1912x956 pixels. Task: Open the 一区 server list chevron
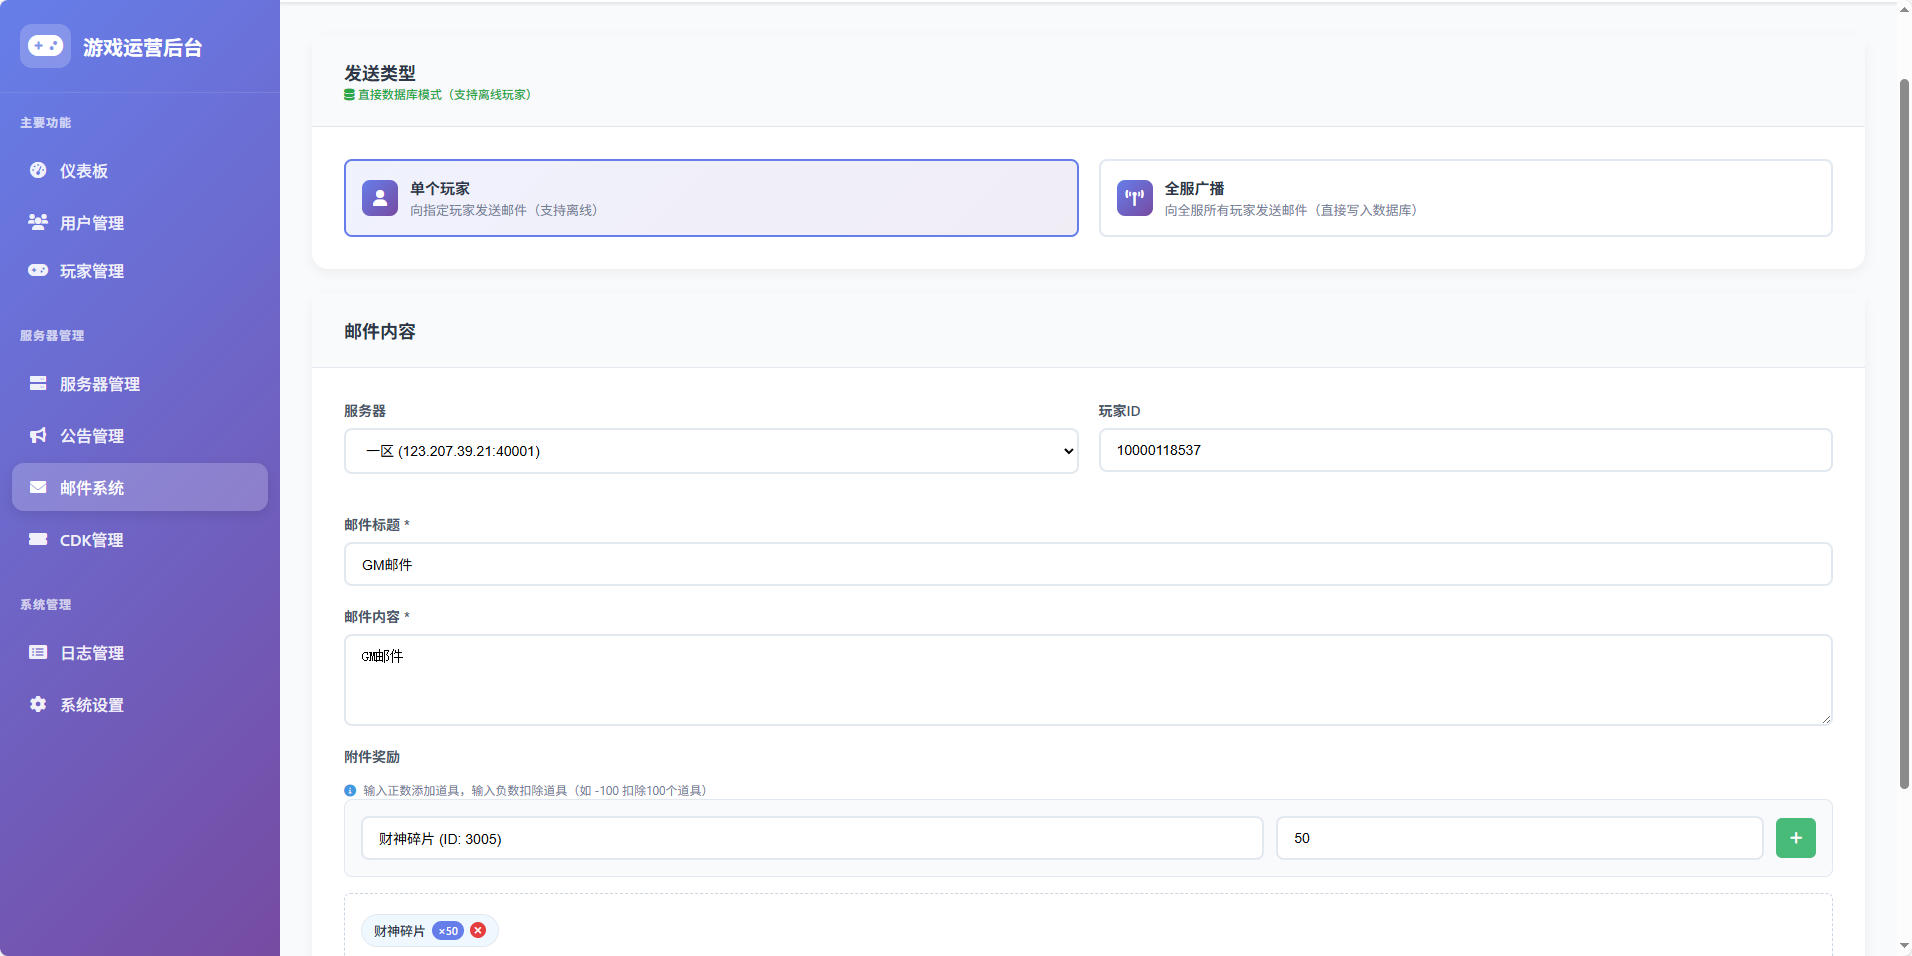(1064, 450)
